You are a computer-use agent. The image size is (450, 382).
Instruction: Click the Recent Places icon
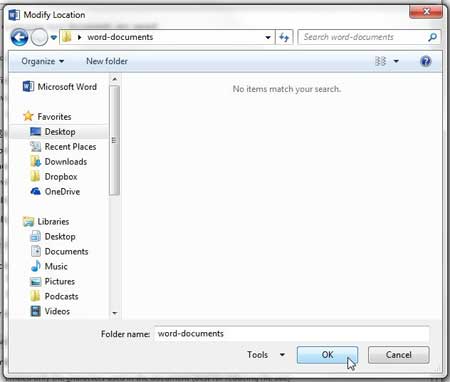pos(36,147)
